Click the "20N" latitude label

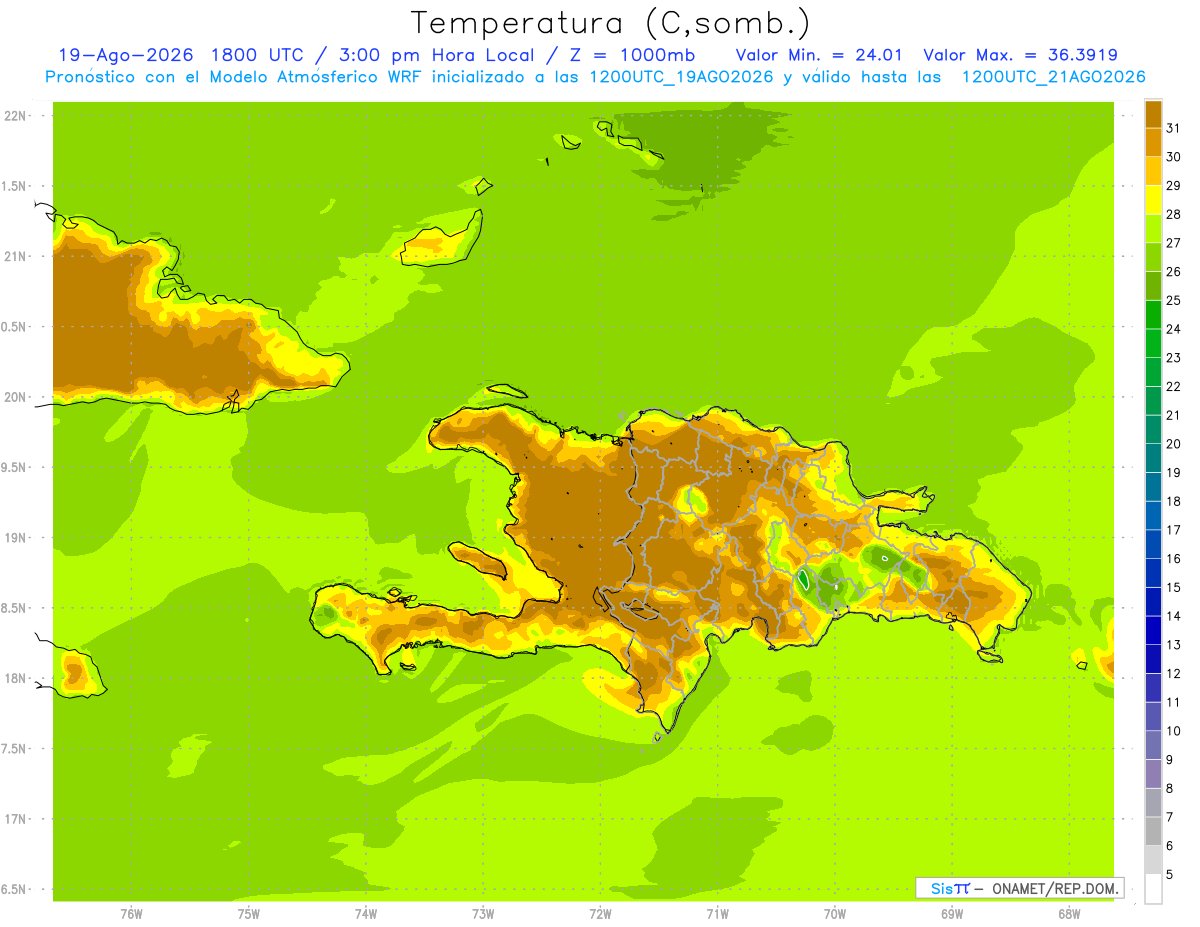coord(16,397)
